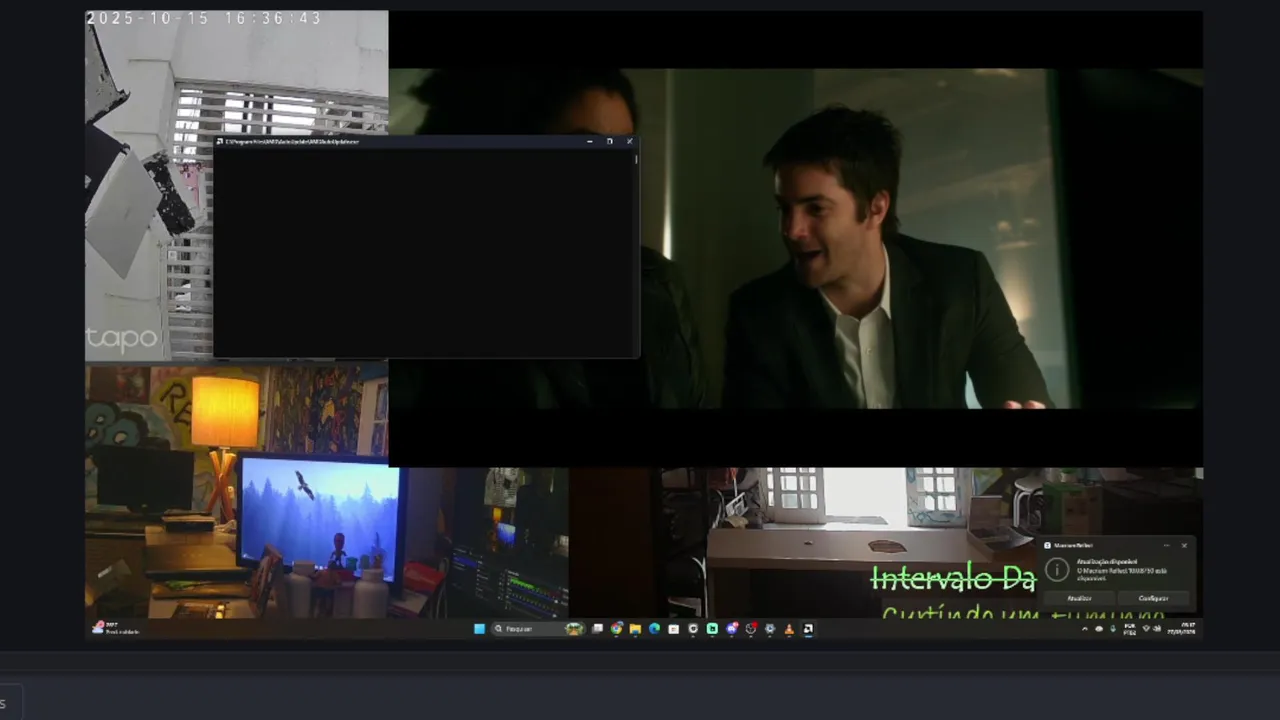Open volume control in the tray
The image size is (1280, 720).
click(1157, 629)
